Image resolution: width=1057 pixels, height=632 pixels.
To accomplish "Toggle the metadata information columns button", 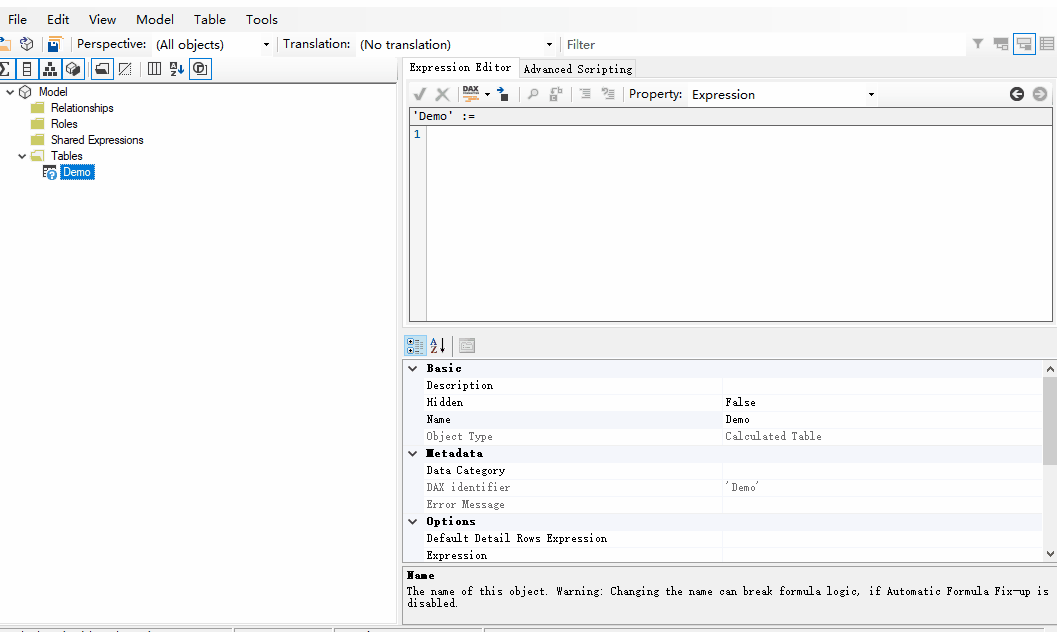I will [x=154, y=69].
